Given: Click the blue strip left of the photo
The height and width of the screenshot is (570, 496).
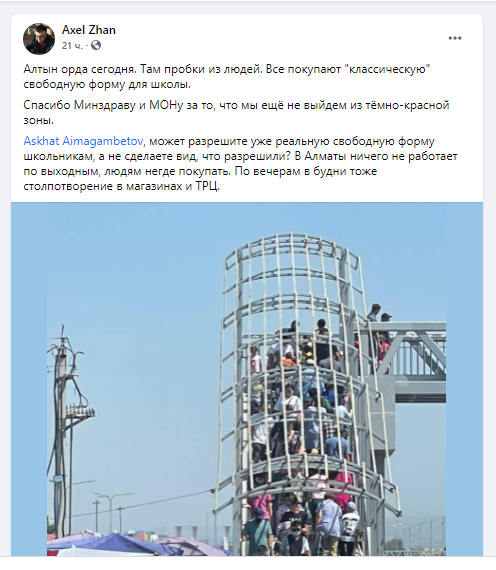Looking at the screenshot, I should [x=29, y=379].
